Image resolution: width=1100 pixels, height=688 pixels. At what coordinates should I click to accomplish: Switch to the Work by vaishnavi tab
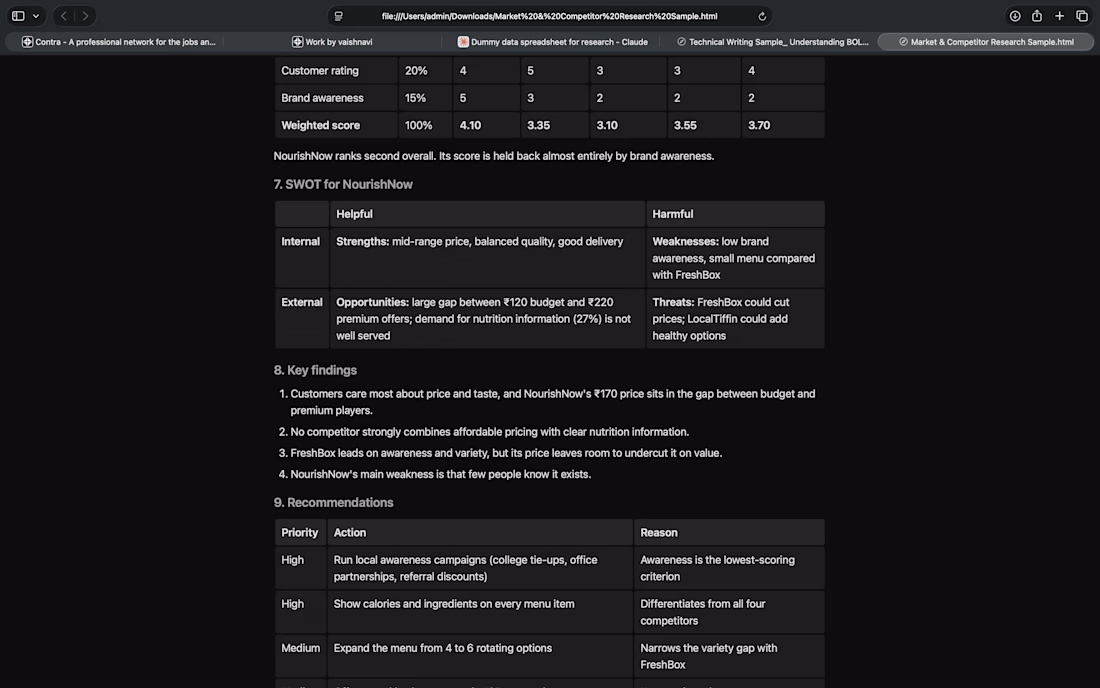coord(332,42)
